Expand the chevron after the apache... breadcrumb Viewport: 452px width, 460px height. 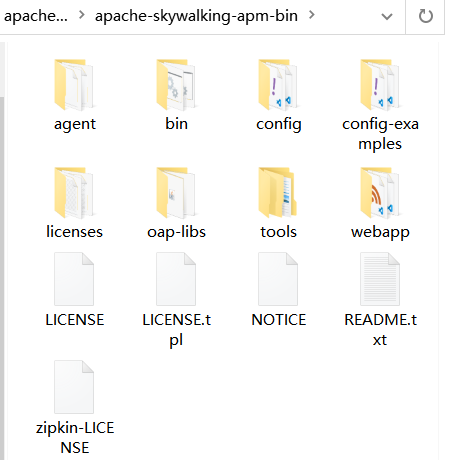point(81,15)
